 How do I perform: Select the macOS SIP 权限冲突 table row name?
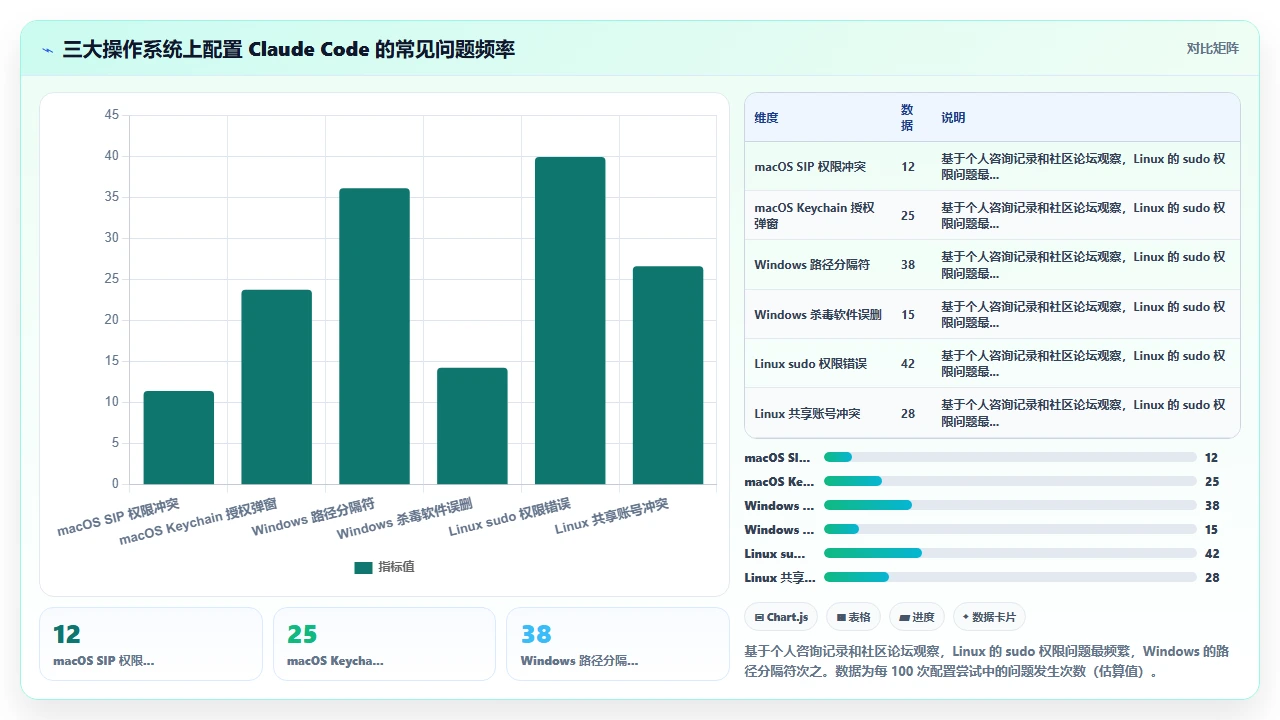[810, 167]
